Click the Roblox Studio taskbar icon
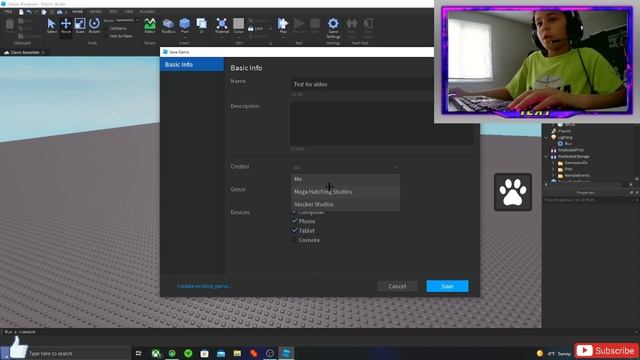Image resolution: width=640 pixels, height=360 pixels. pyautogui.click(x=286, y=353)
